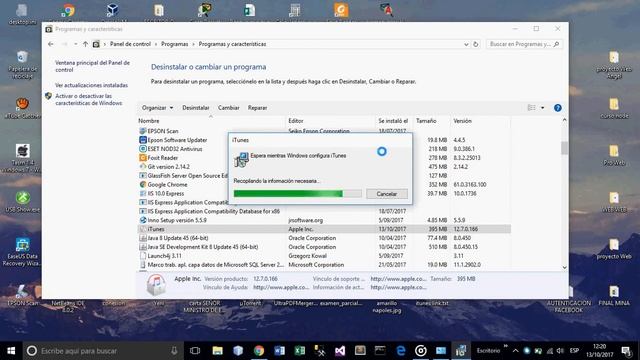
Task: Click Programas breadcrumb in address bar
Action: click(x=174, y=44)
